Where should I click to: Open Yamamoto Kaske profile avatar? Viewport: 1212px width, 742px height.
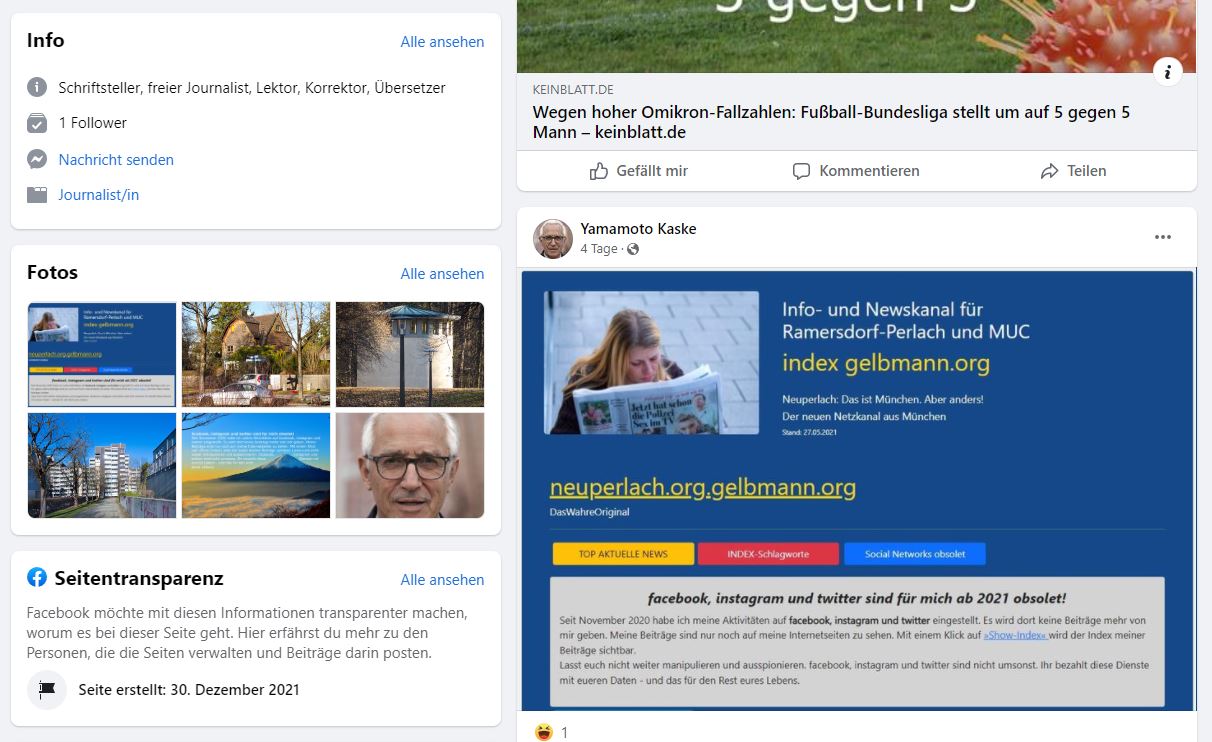[x=553, y=239]
